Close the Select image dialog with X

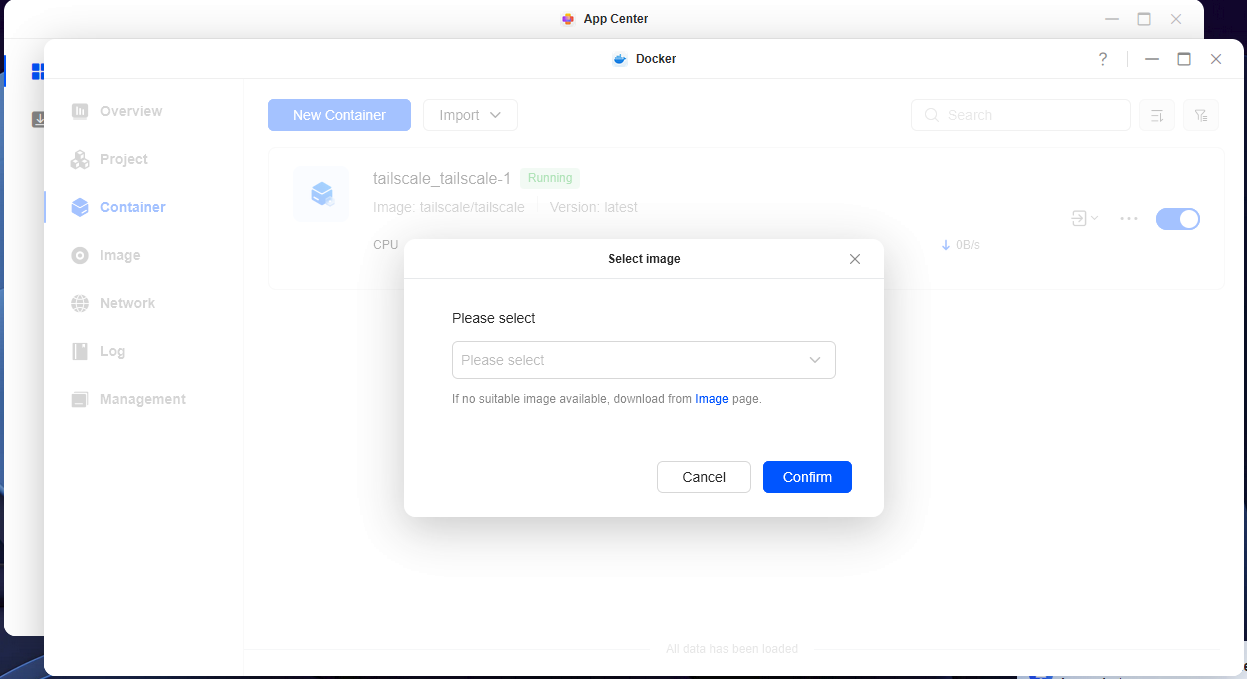(x=855, y=259)
